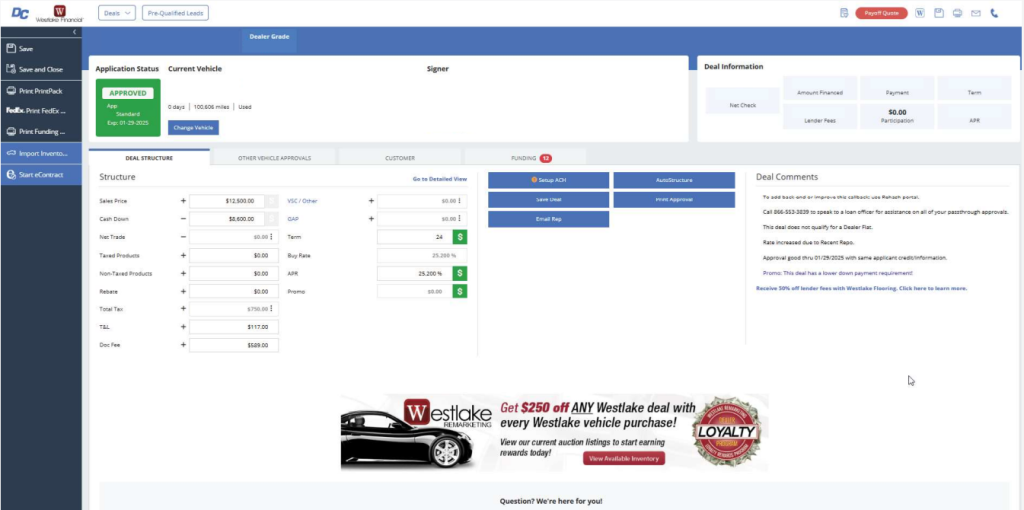Viewport: 1024px width, 510px height.
Task: Click the envelope email icon in the top toolbar
Action: pos(976,13)
